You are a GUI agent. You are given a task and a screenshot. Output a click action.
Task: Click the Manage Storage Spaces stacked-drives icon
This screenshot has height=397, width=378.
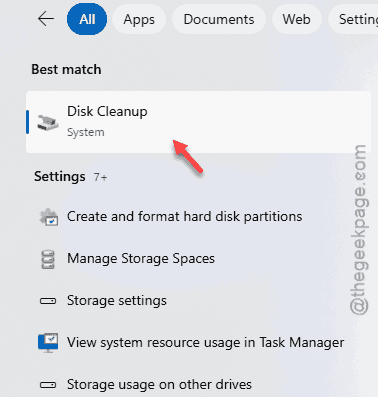48,259
